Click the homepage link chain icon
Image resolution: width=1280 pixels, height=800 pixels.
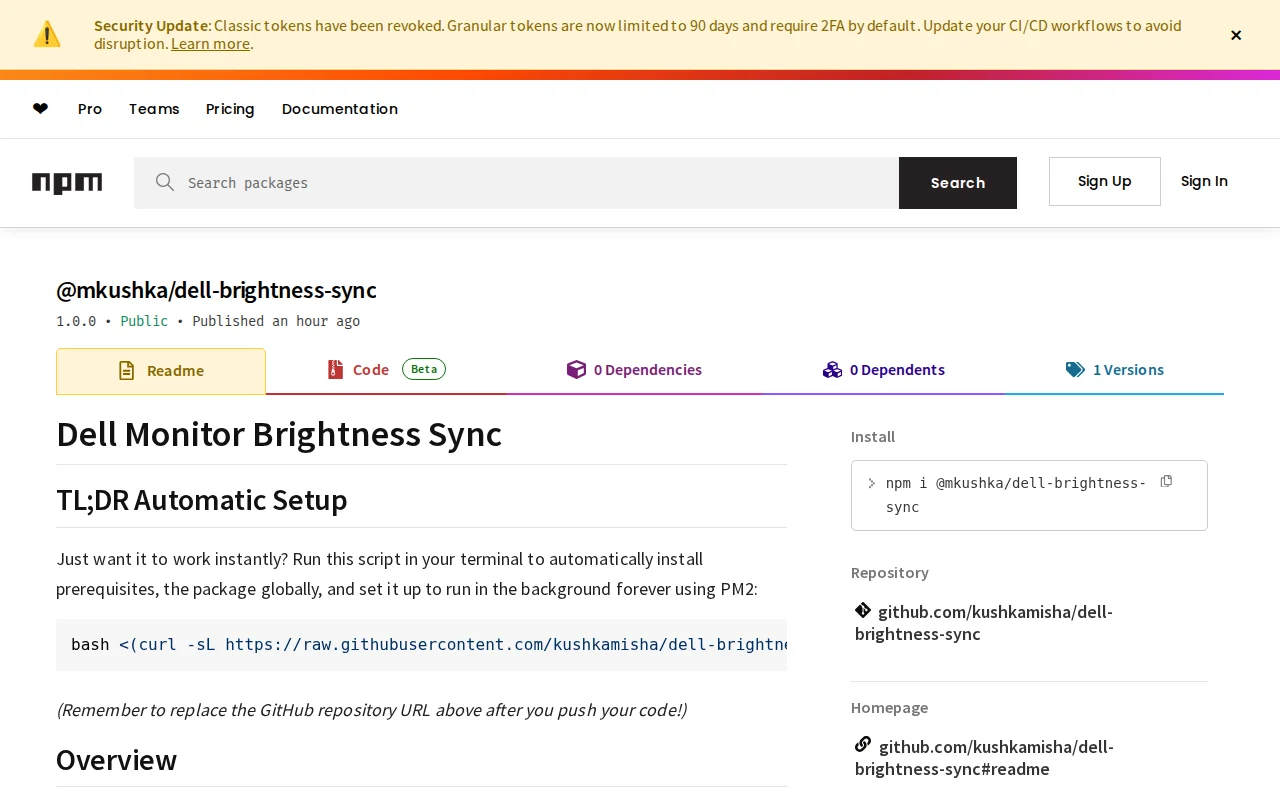(x=863, y=744)
